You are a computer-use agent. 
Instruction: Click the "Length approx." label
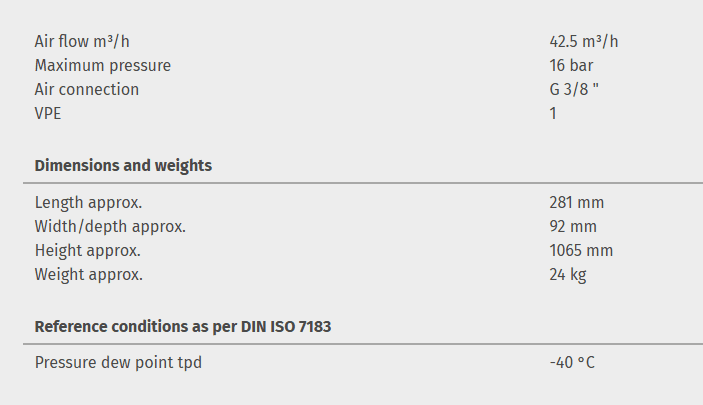[88, 202]
